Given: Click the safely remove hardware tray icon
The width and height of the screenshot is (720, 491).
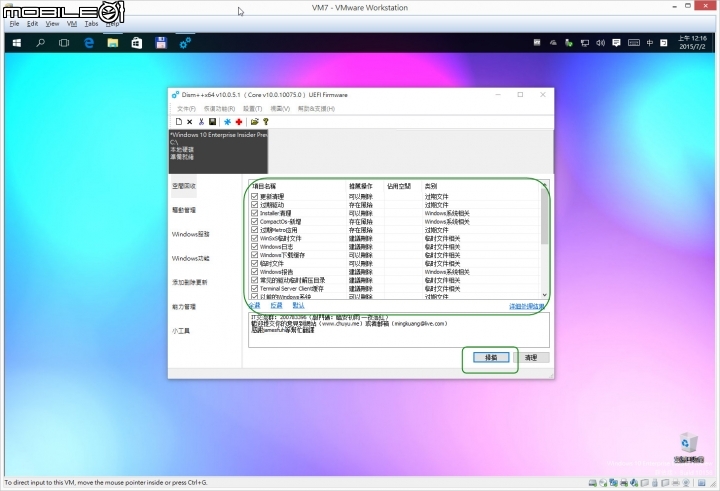Looking at the screenshot, I should click(568, 43).
